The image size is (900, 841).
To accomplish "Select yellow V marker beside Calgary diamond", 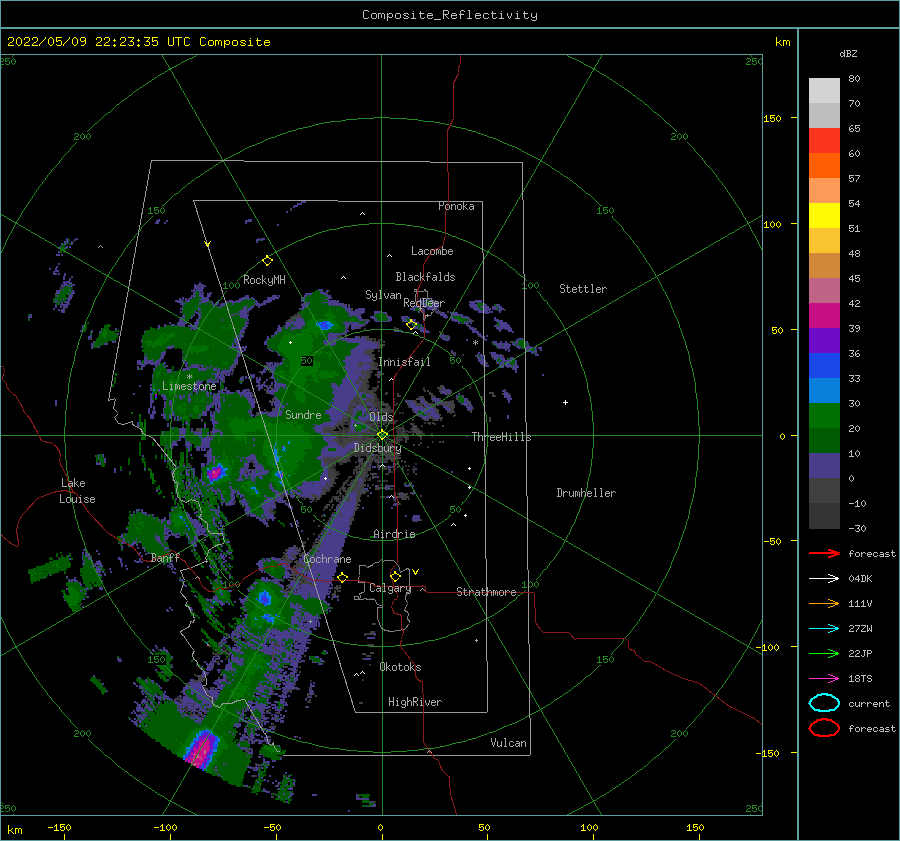I will (415, 572).
